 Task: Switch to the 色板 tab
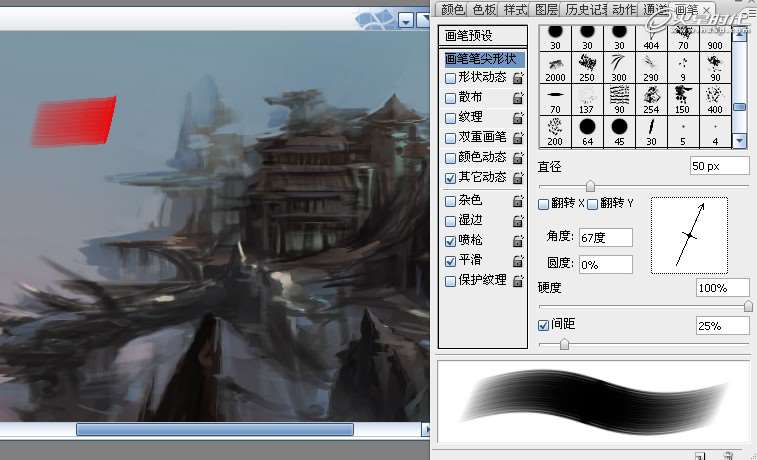[x=484, y=9]
